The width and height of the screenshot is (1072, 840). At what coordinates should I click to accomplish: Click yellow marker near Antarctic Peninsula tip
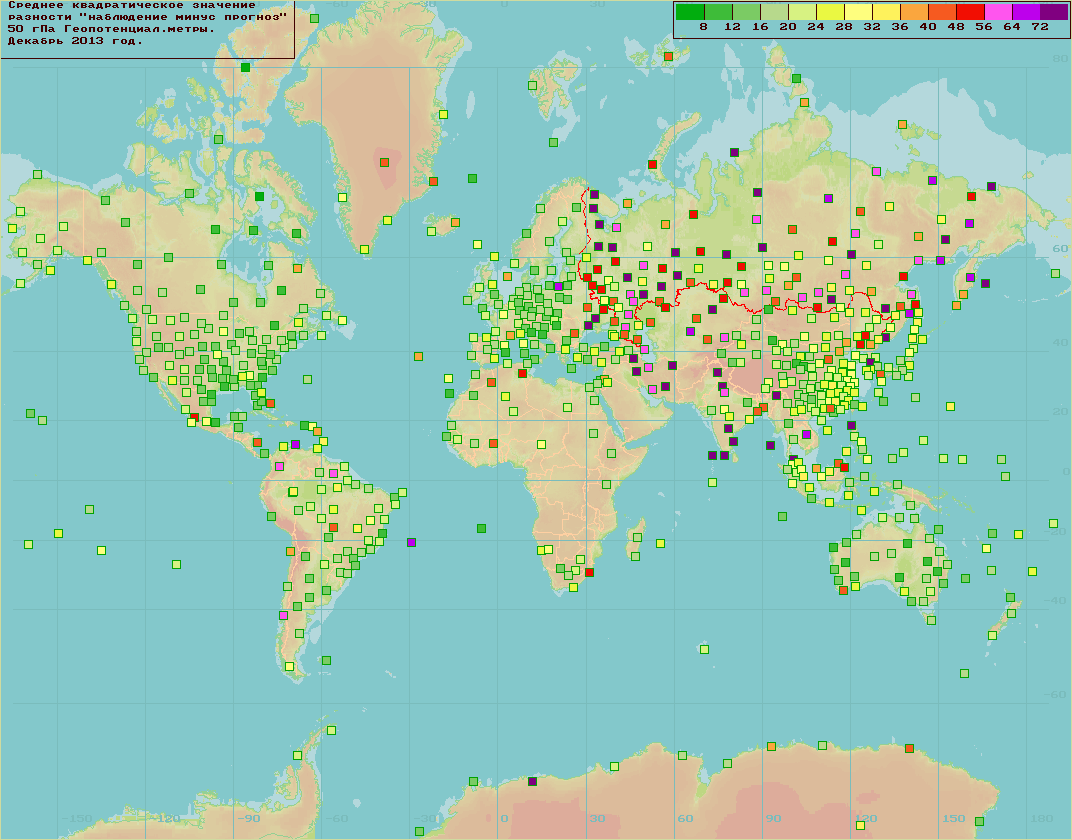[x=332, y=730]
